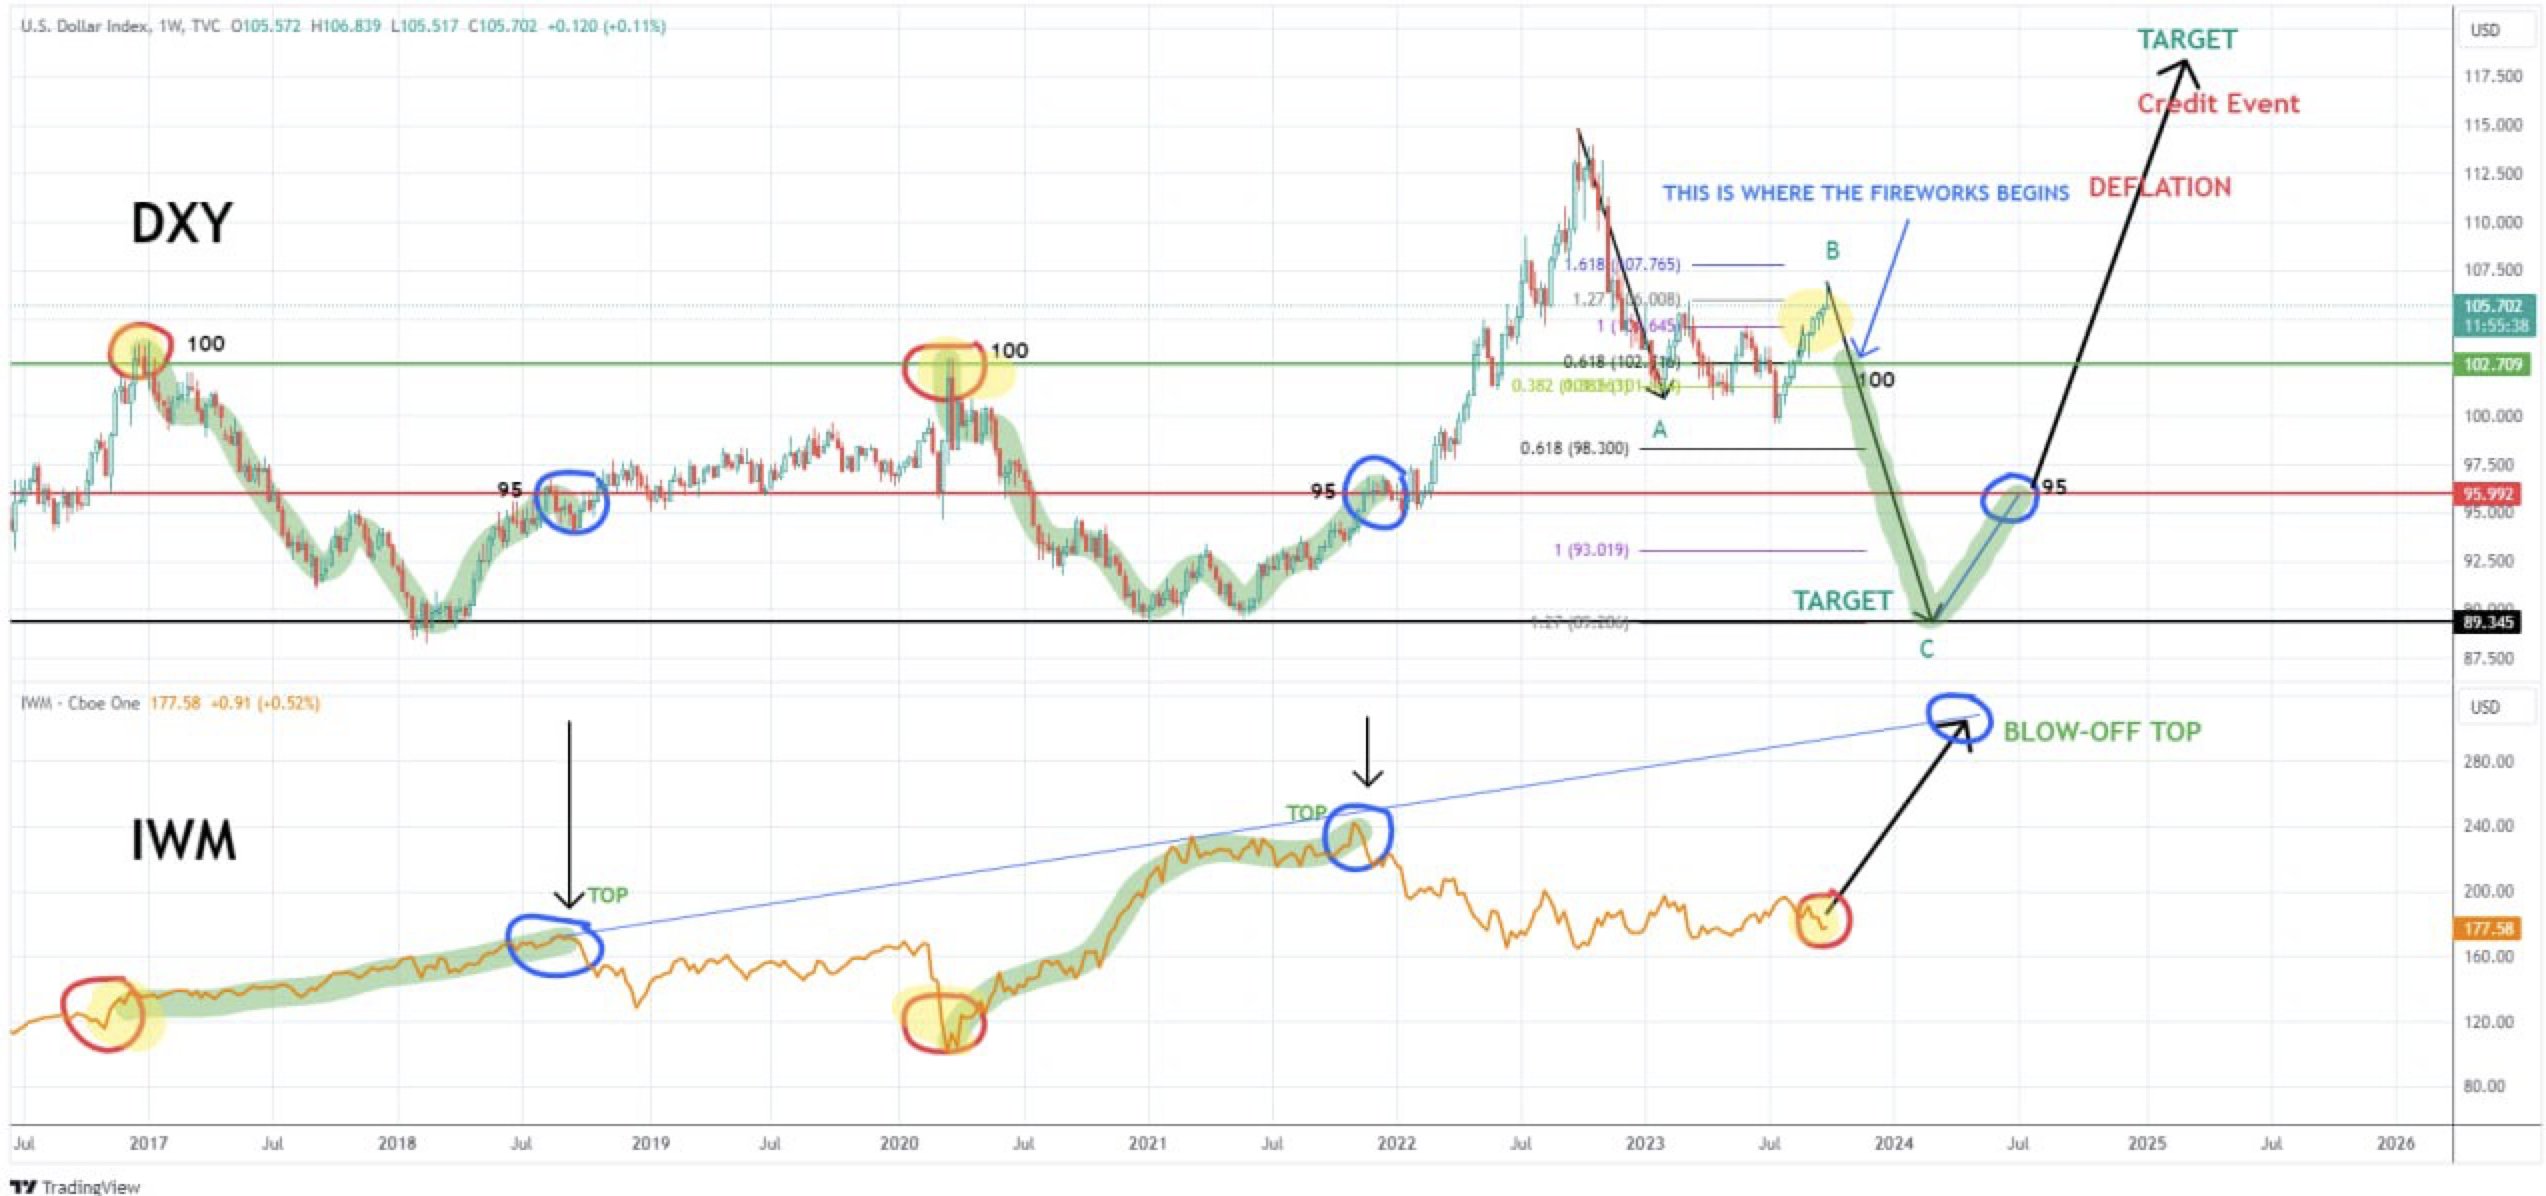Click the orange 177.58 IWM price label
Viewport: 2546px width, 1196px height.
pyautogui.click(x=2488, y=929)
